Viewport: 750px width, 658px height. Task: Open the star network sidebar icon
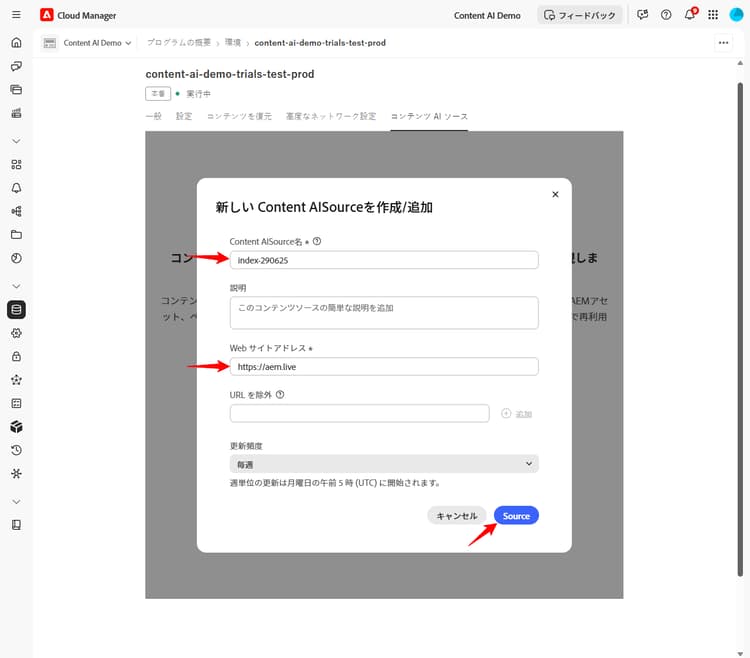click(16, 380)
